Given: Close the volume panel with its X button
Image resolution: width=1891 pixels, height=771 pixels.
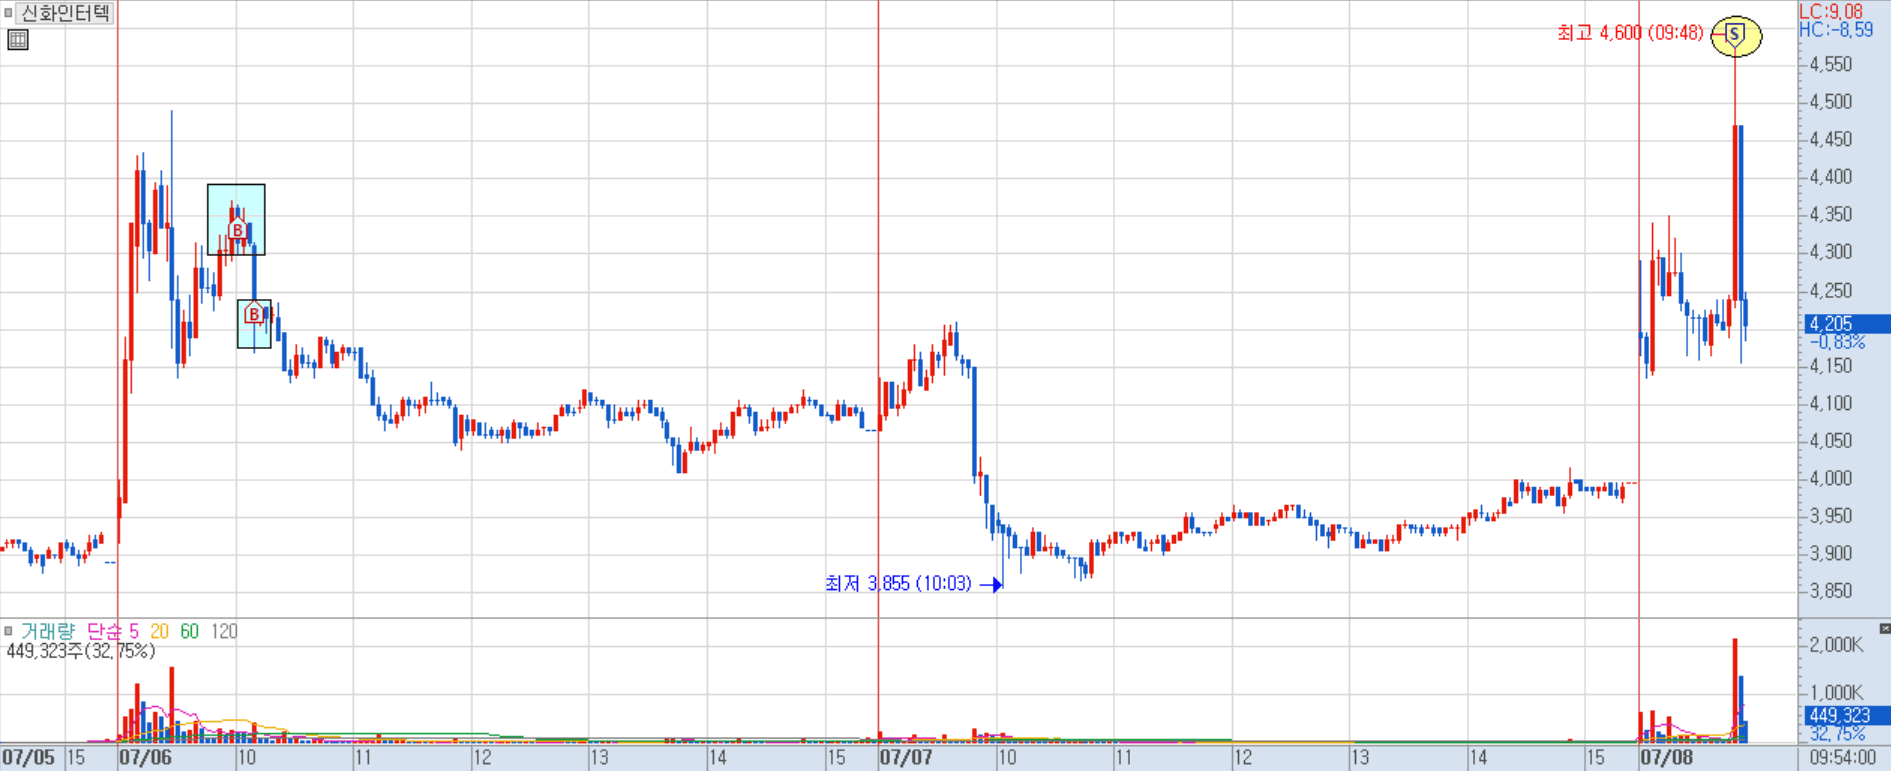Looking at the screenshot, I should 1884,629.
